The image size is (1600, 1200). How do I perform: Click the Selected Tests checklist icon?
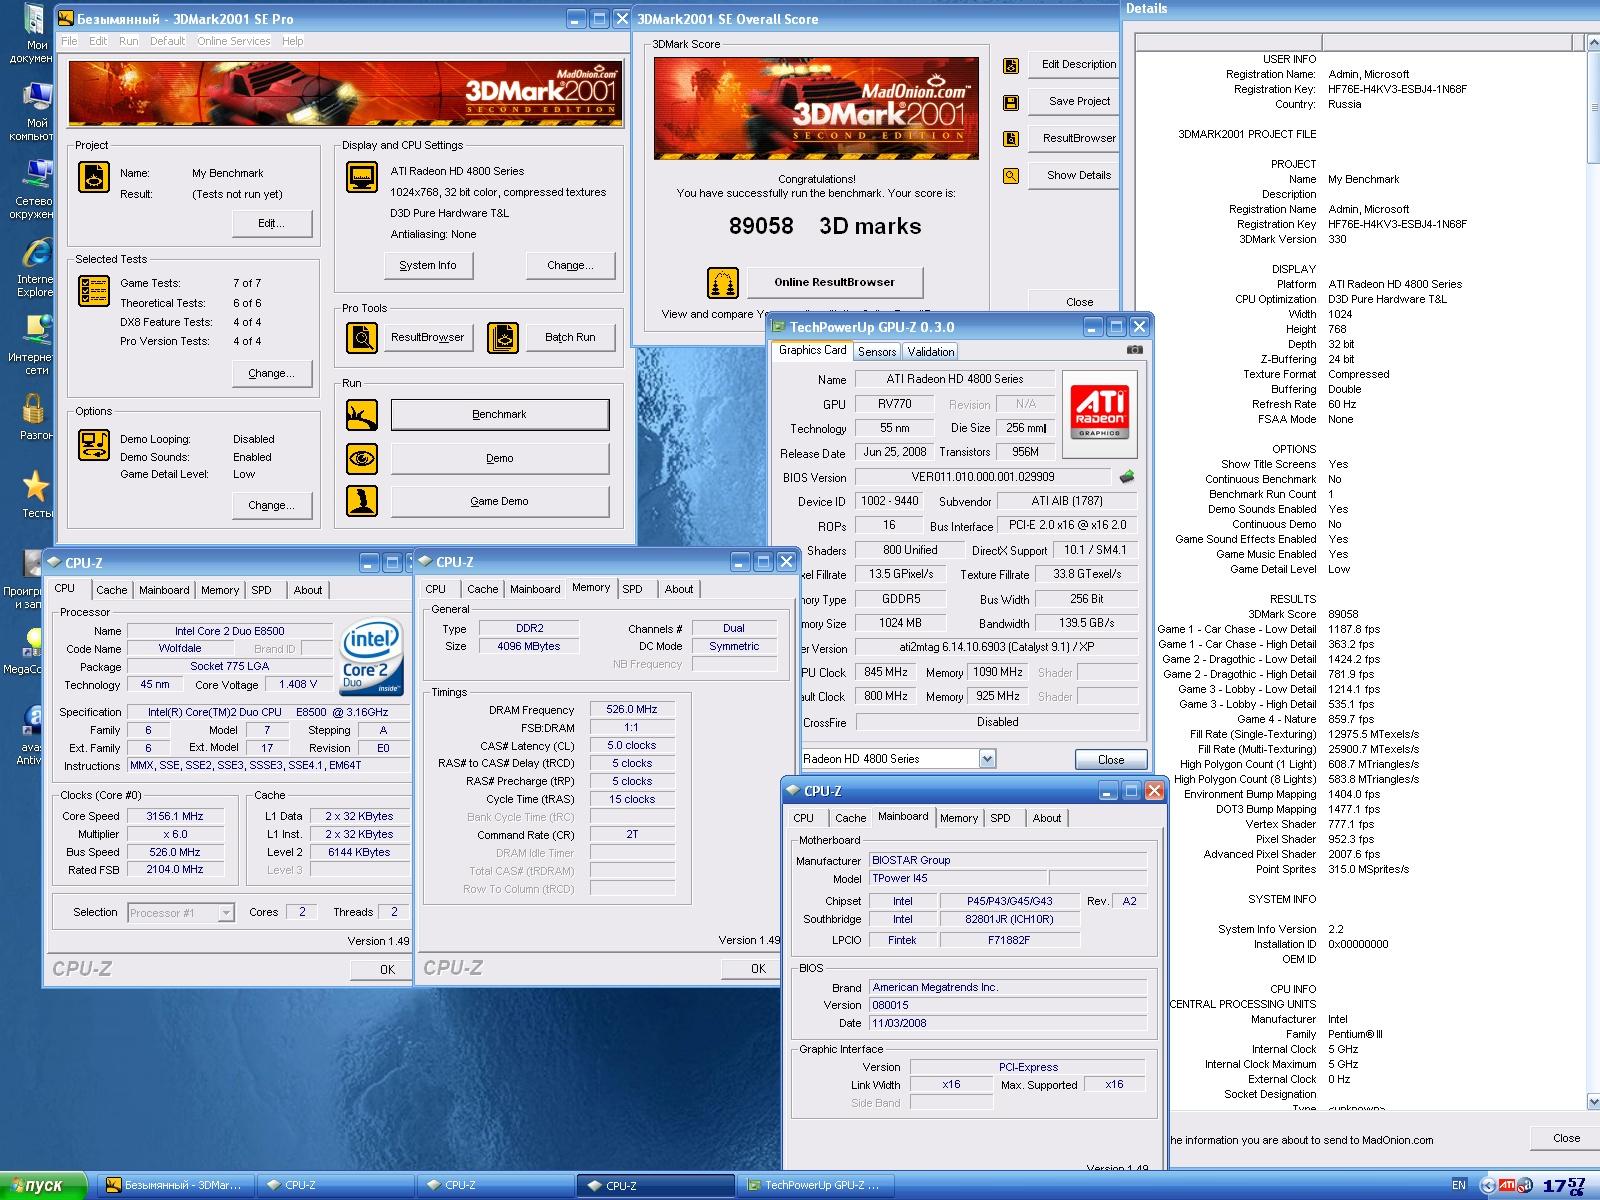[94, 291]
